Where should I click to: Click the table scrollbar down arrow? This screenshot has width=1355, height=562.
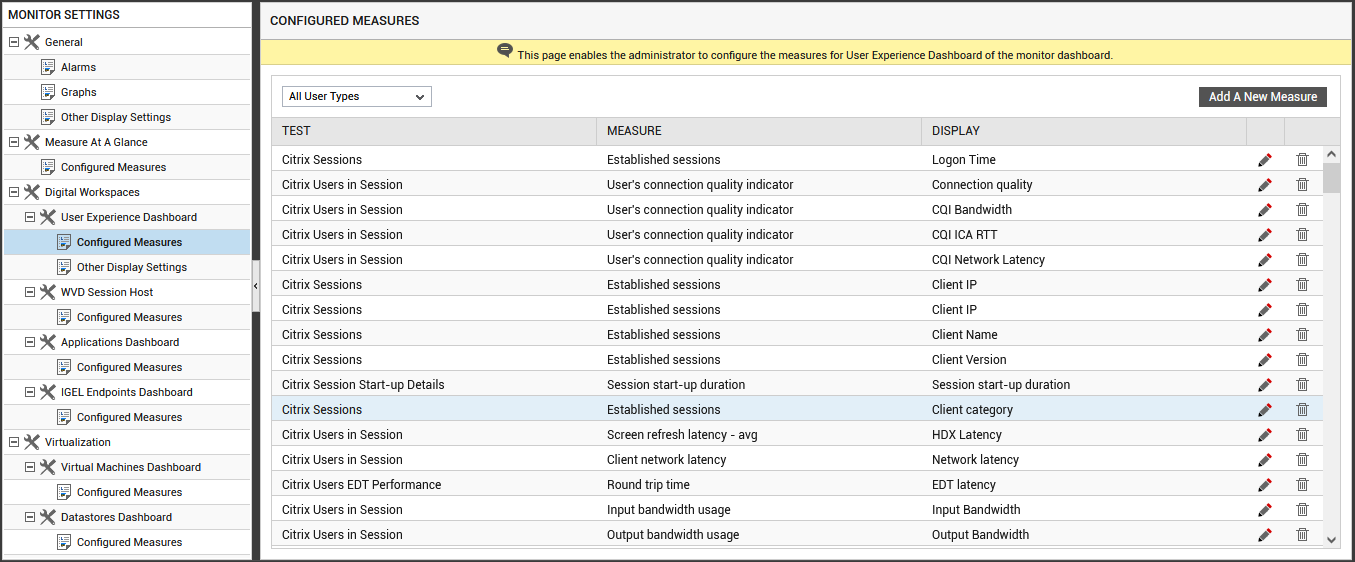[1331, 539]
